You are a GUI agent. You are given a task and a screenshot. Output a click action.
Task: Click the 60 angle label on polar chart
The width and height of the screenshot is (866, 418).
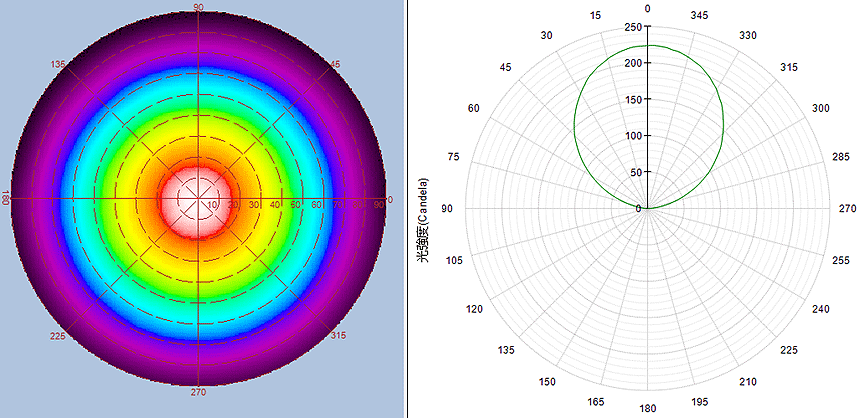pos(474,108)
